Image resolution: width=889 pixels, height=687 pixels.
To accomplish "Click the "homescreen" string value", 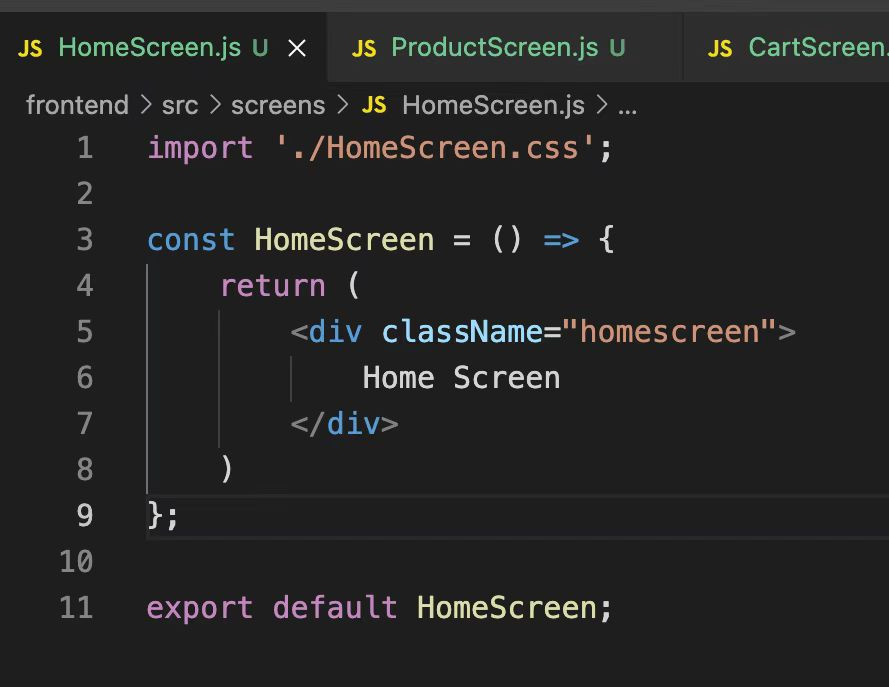I will click(670, 332).
